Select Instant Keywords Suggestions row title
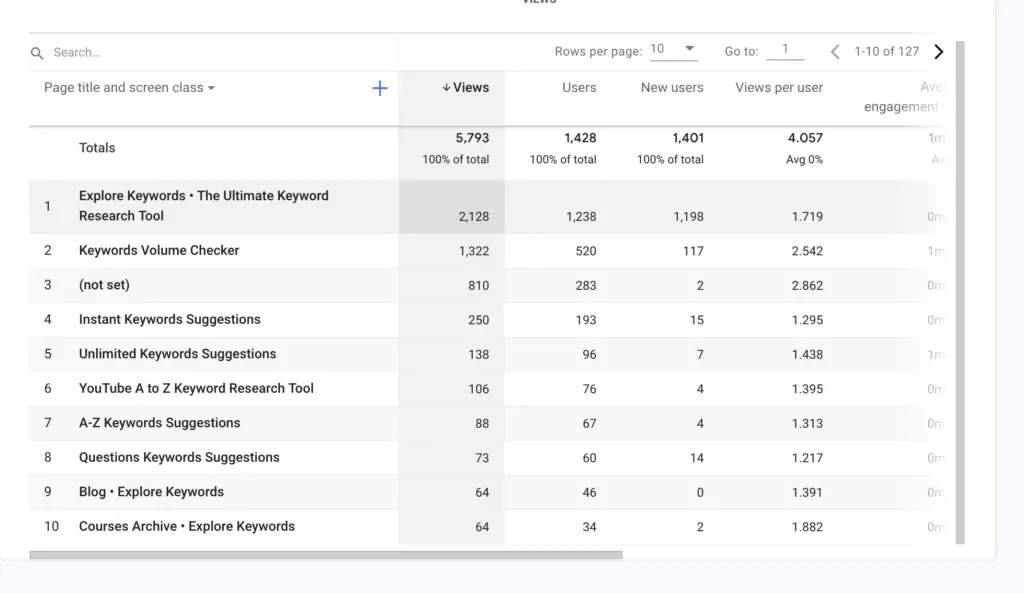The height and width of the screenshot is (593, 1024). click(169, 319)
